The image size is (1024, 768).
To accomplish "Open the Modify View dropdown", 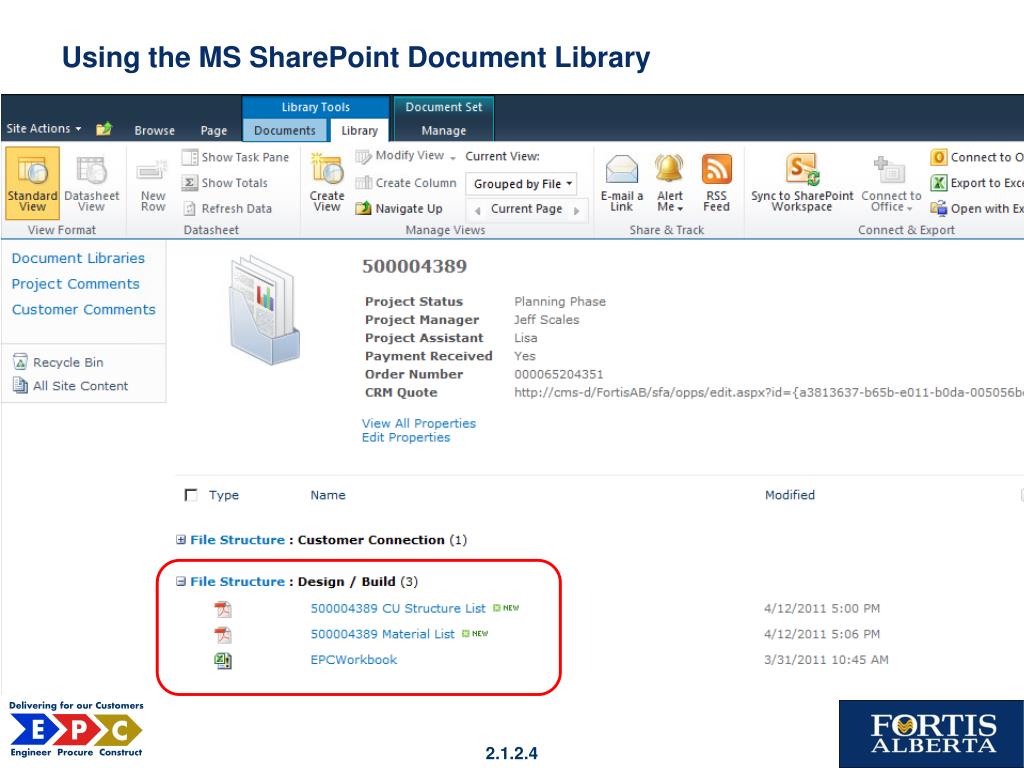I will click(406, 156).
